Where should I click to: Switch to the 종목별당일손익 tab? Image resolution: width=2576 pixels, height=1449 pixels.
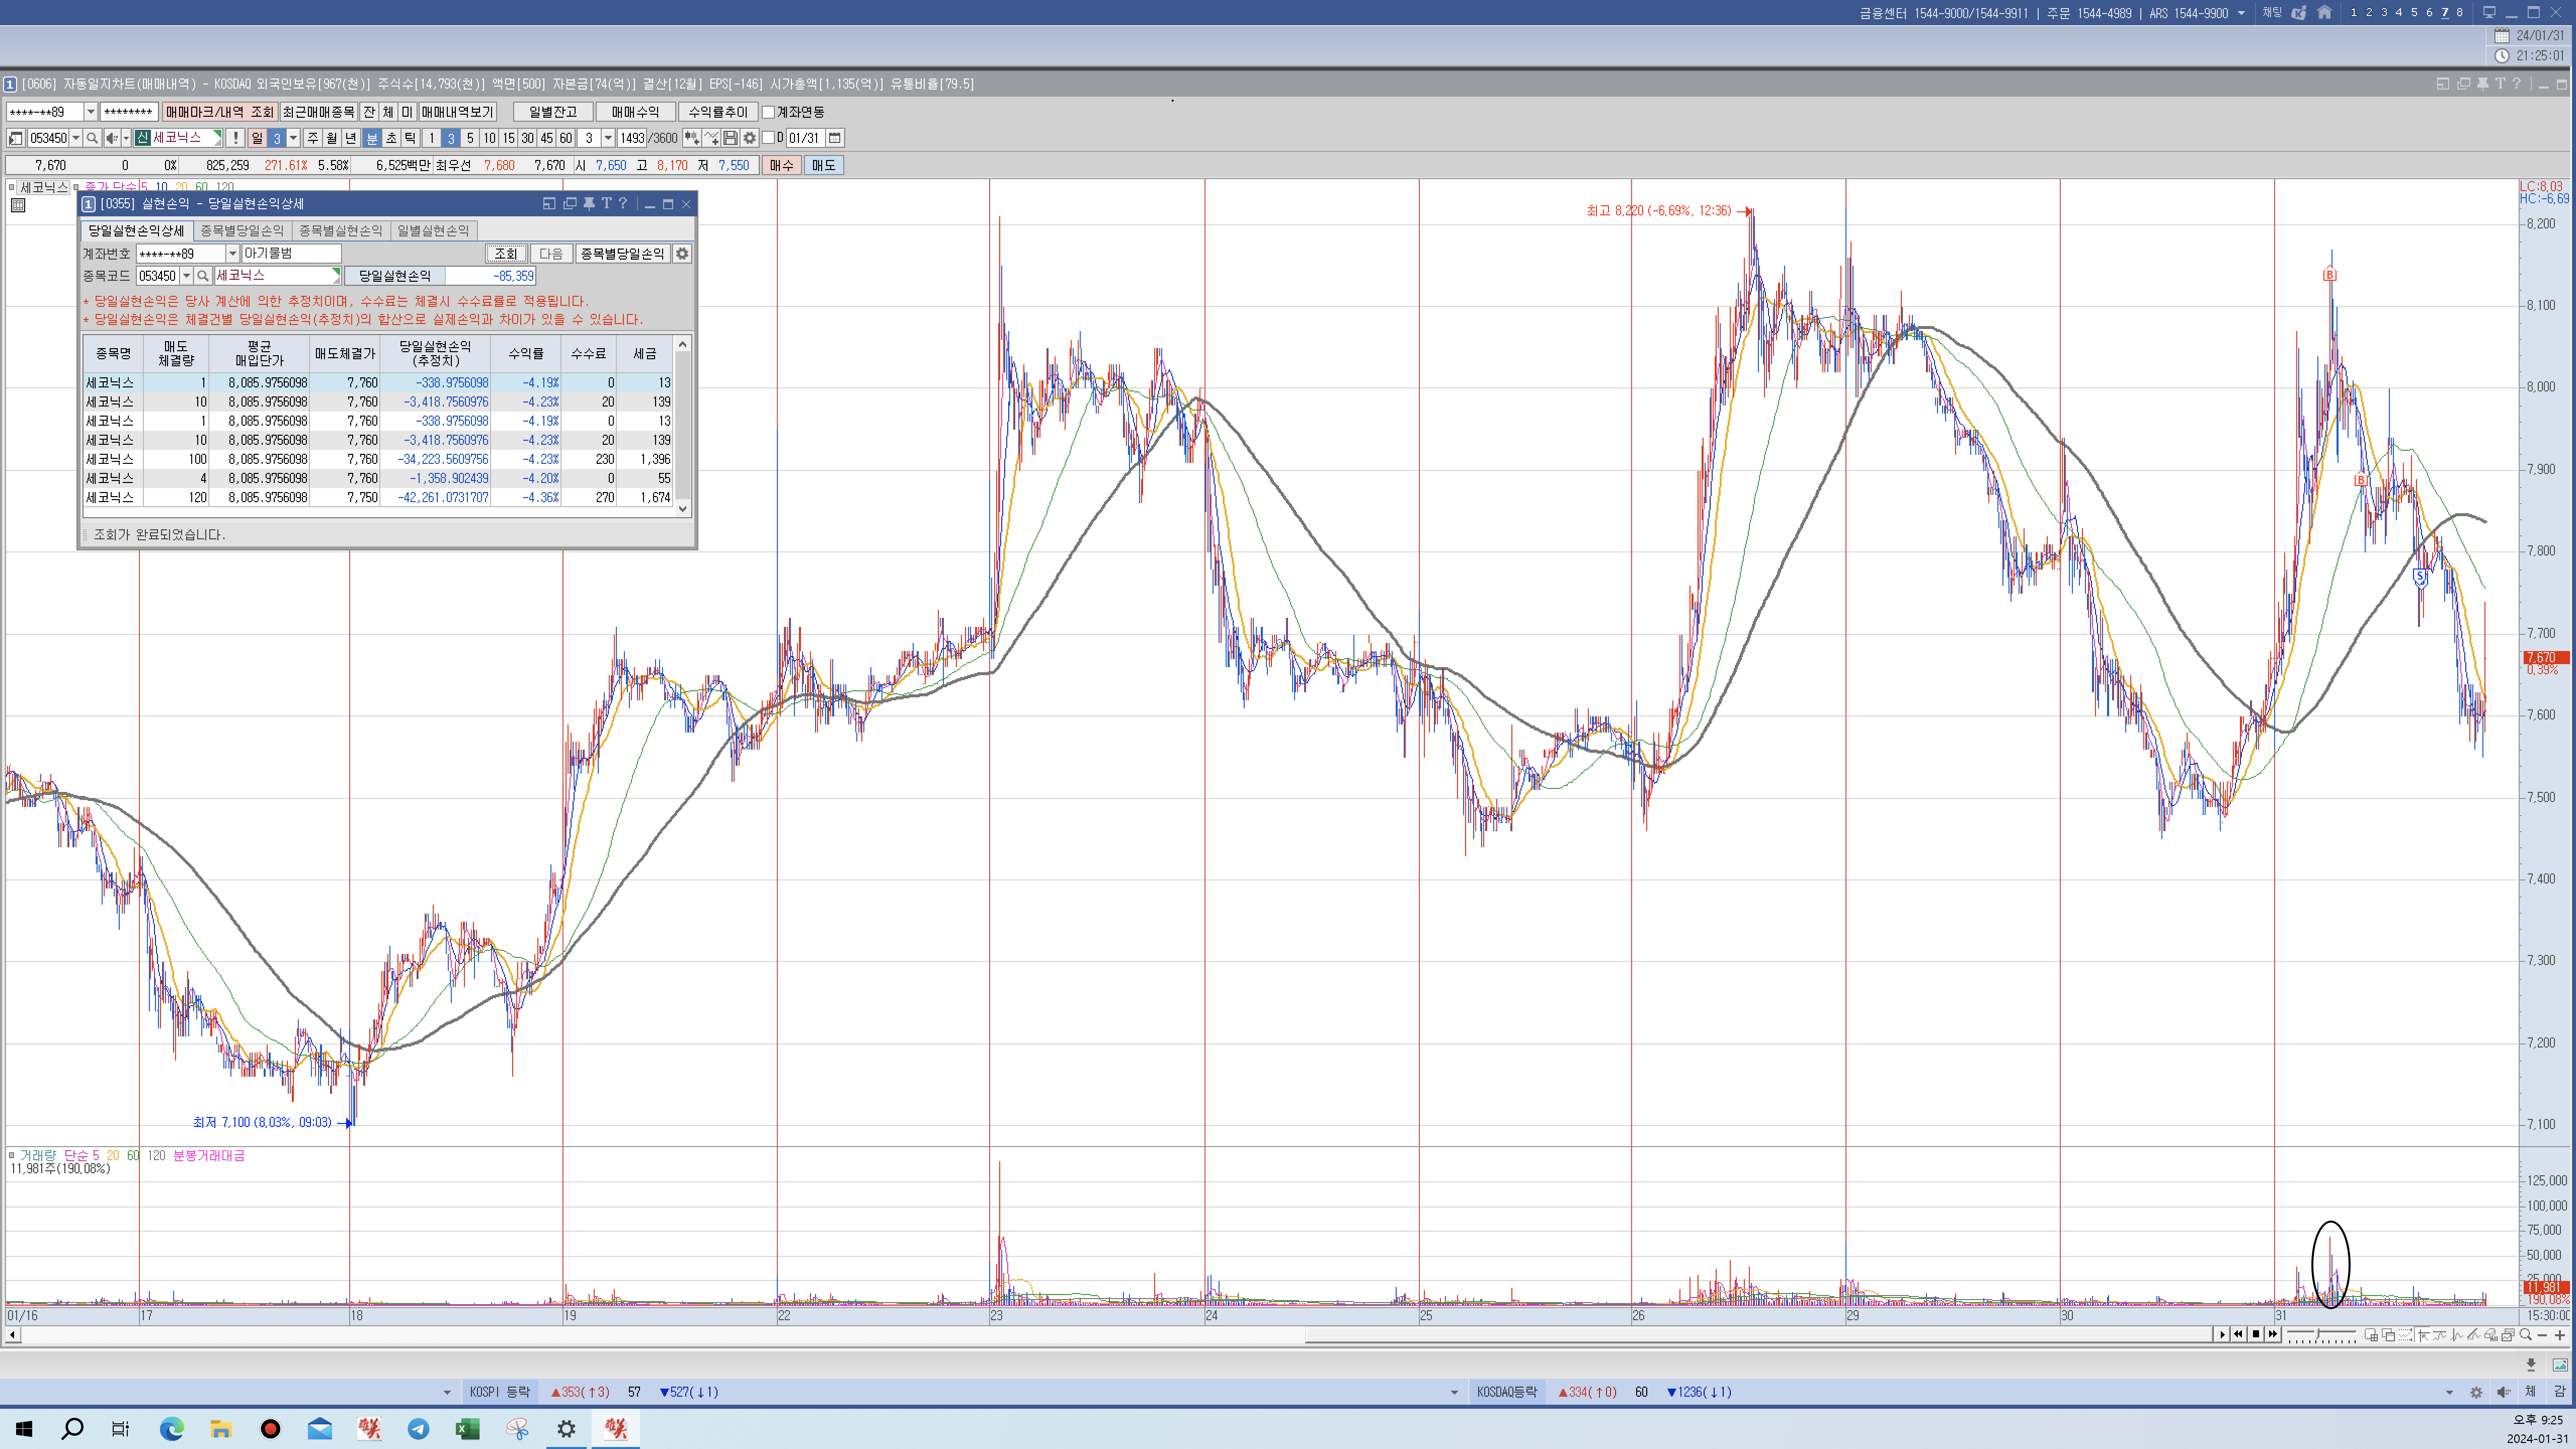click(242, 231)
